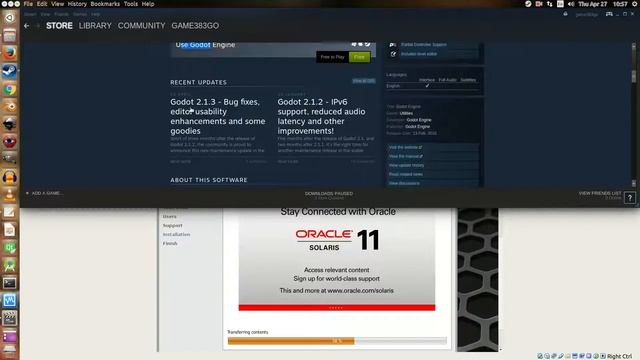The image size is (640, 360).
Task: Click the Steam account name dropdown
Action: (x=587, y=14)
